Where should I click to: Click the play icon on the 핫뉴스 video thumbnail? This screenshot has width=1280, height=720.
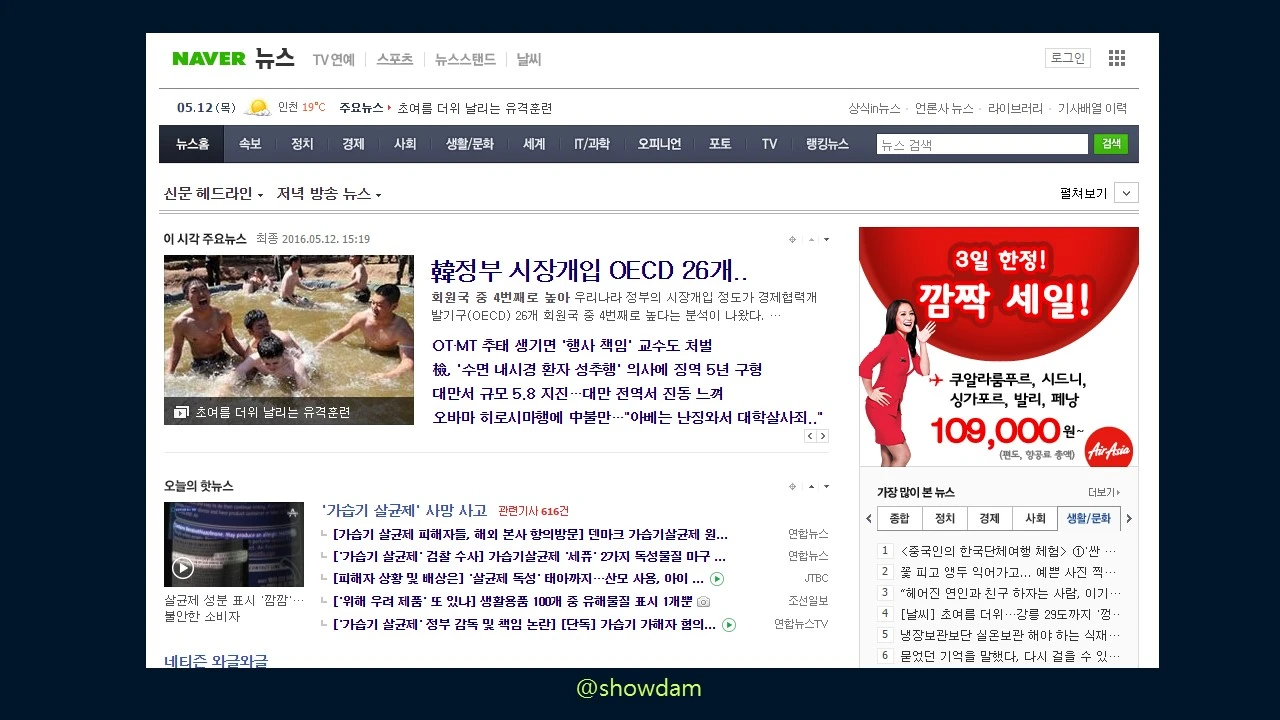[x=183, y=567]
